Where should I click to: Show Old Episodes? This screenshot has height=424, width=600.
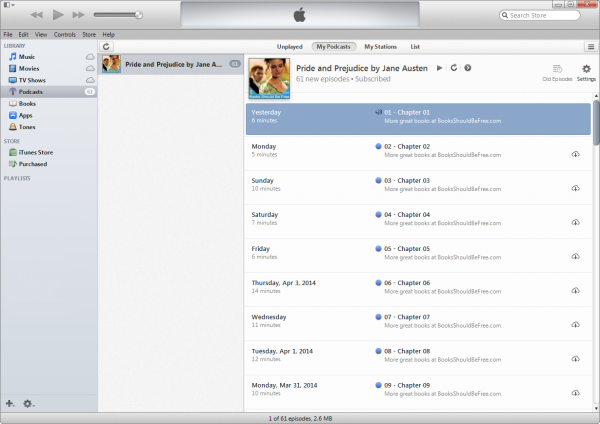[557, 73]
